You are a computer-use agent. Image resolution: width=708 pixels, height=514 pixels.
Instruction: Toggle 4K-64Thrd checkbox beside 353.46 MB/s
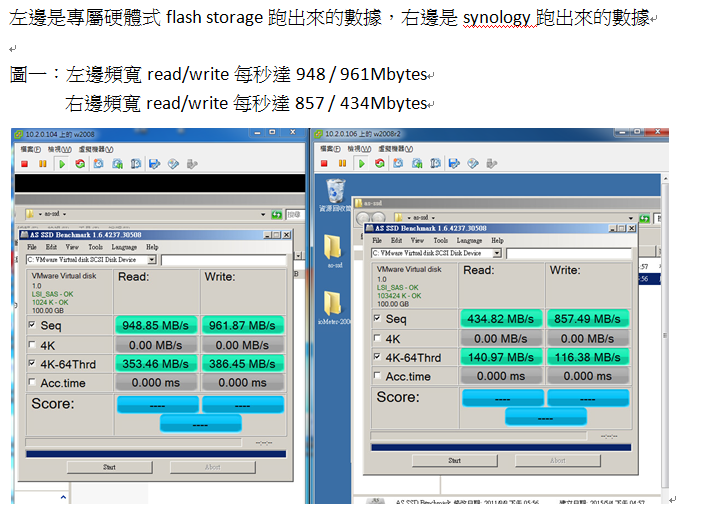pyautogui.click(x=32, y=363)
